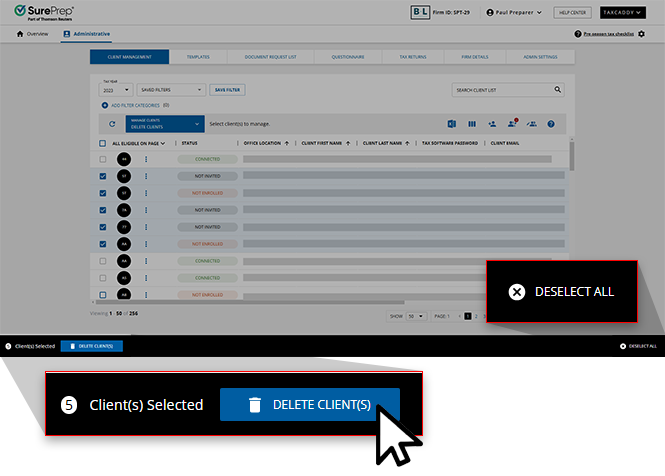Check the first Connected row checkbox
Image resolution: width=665 pixels, height=476 pixels.
click(103, 159)
